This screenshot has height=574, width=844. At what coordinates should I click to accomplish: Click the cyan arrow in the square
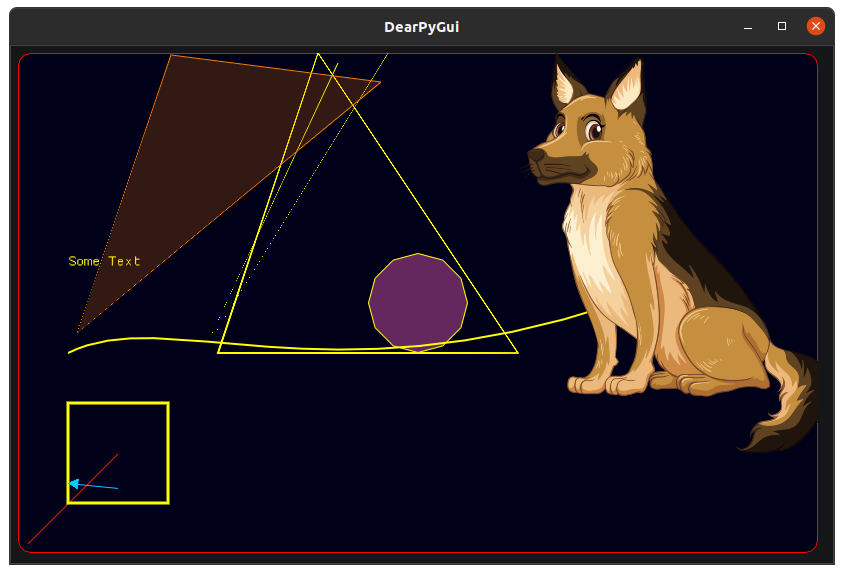[x=93, y=485]
